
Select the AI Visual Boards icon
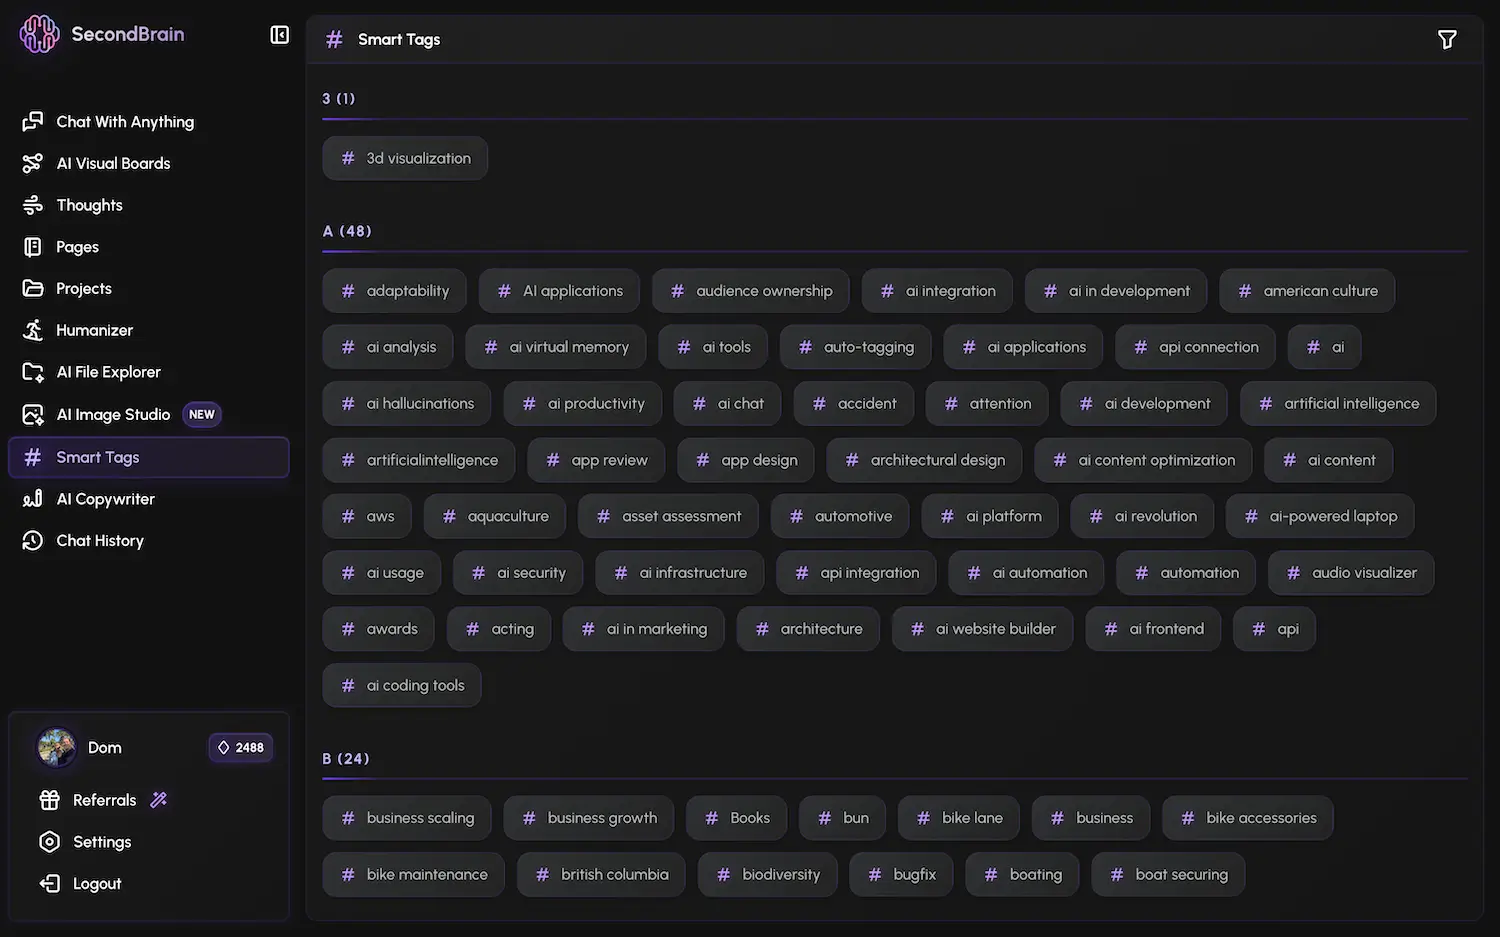point(32,162)
